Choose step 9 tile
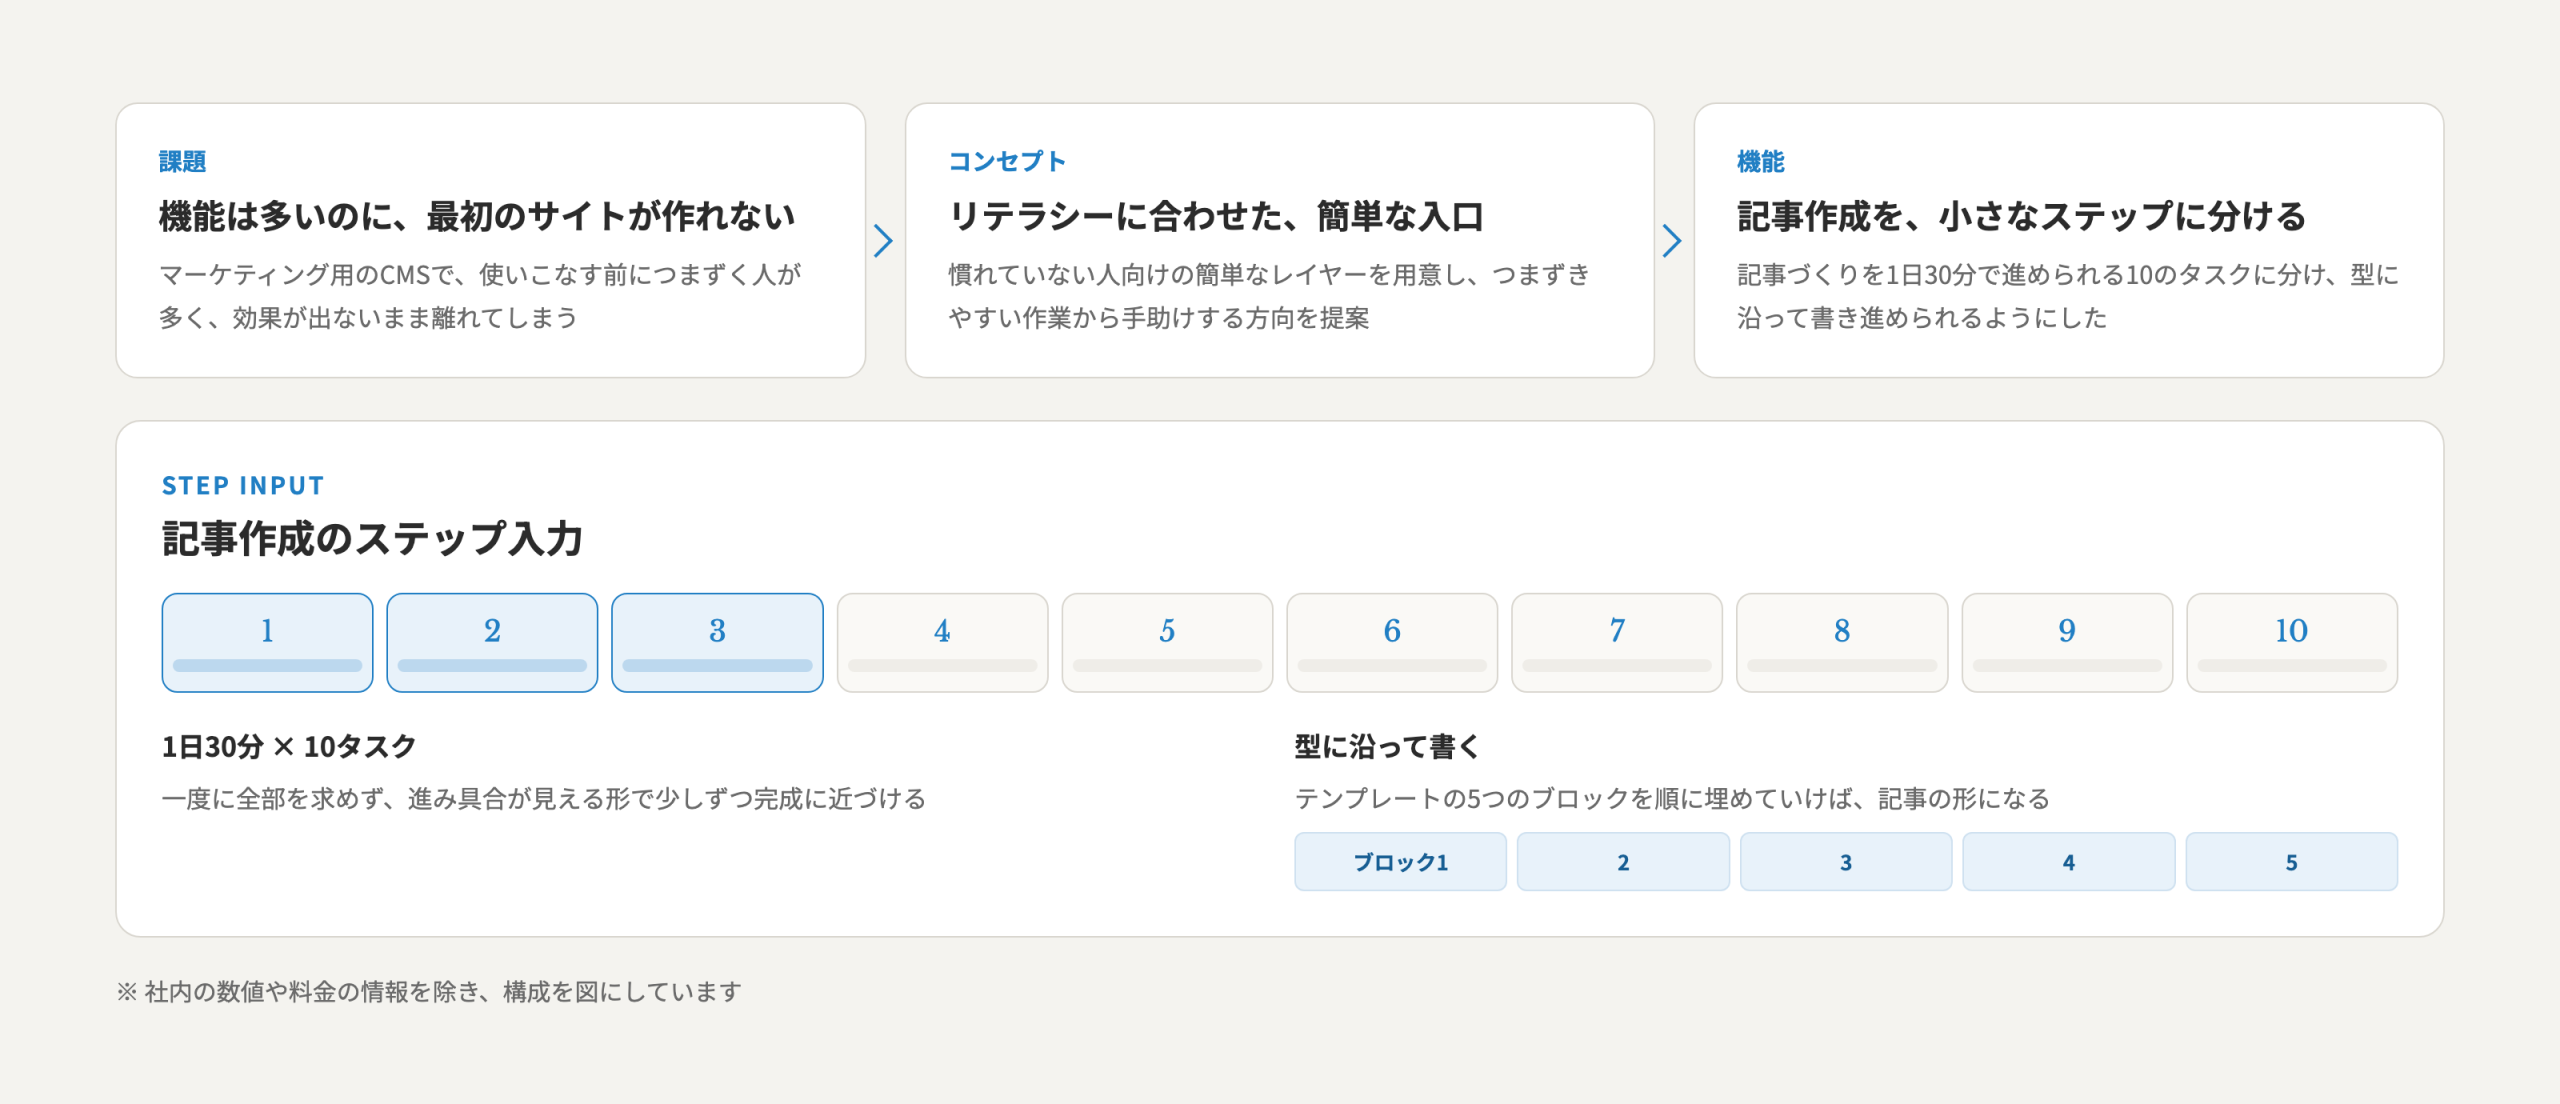This screenshot has height=1104, width=2560. click(2067, 643)
